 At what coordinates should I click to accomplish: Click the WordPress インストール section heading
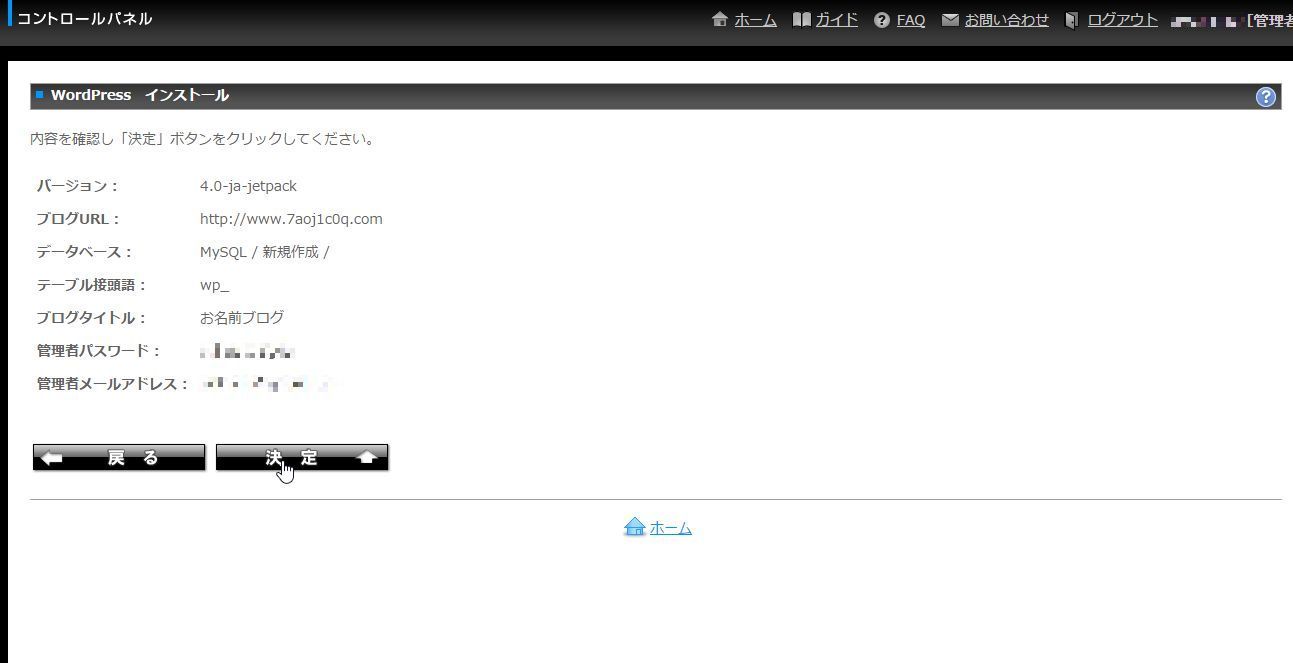pos(140,96)
